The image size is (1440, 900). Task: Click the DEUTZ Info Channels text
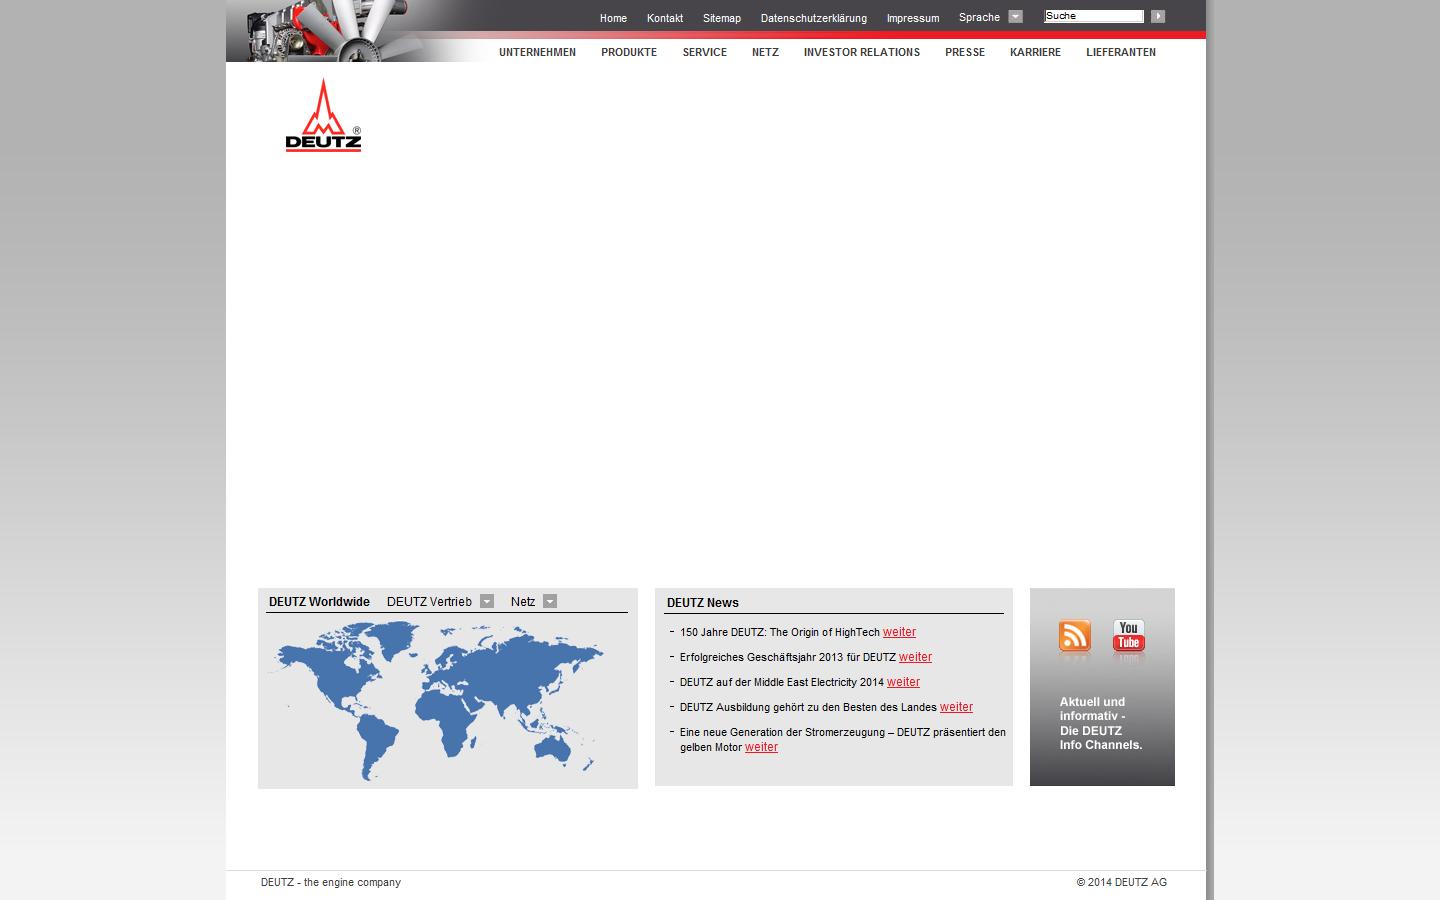(x=1101, y=723)
